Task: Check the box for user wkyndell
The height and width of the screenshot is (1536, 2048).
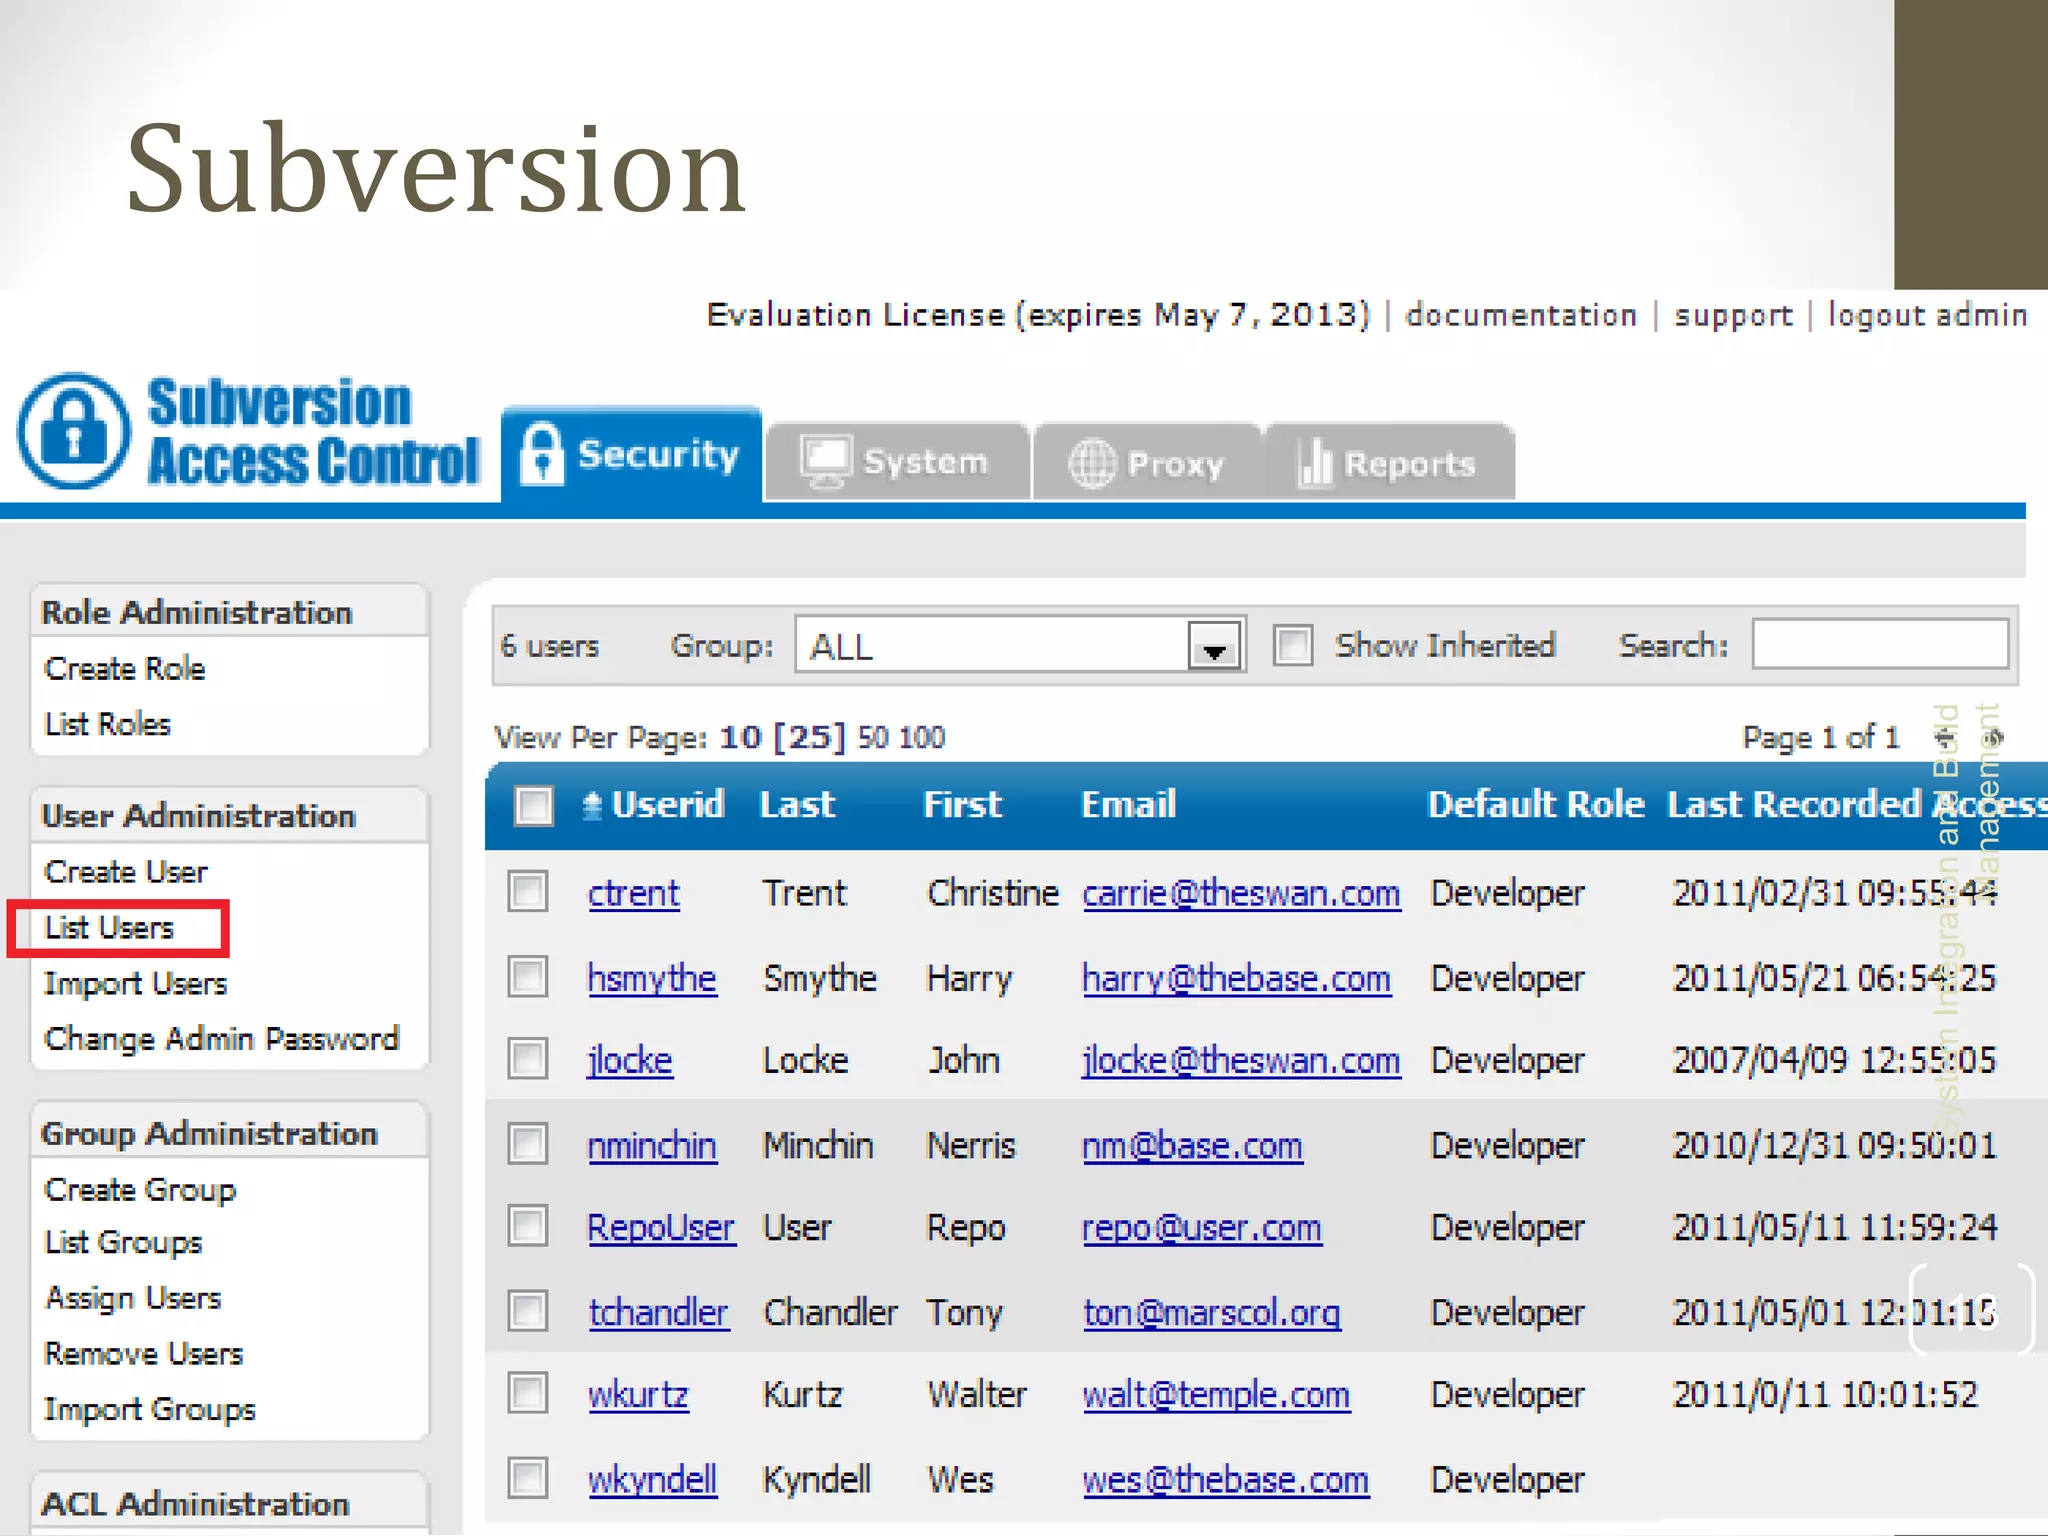Action: pos(527,1478)
